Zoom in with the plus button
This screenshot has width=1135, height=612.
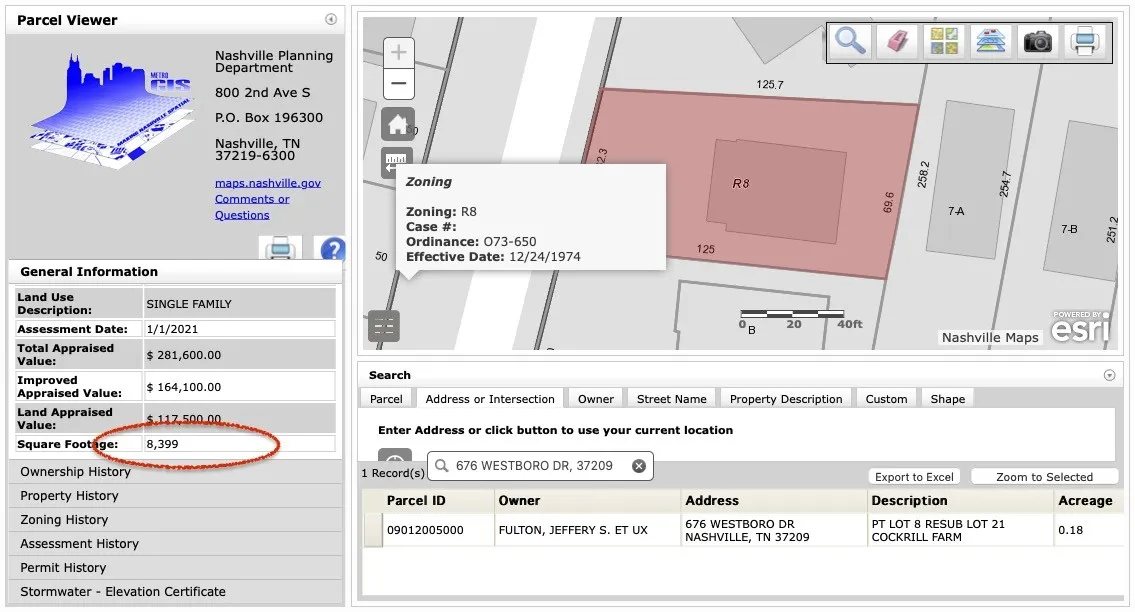[x=398, y=53]
